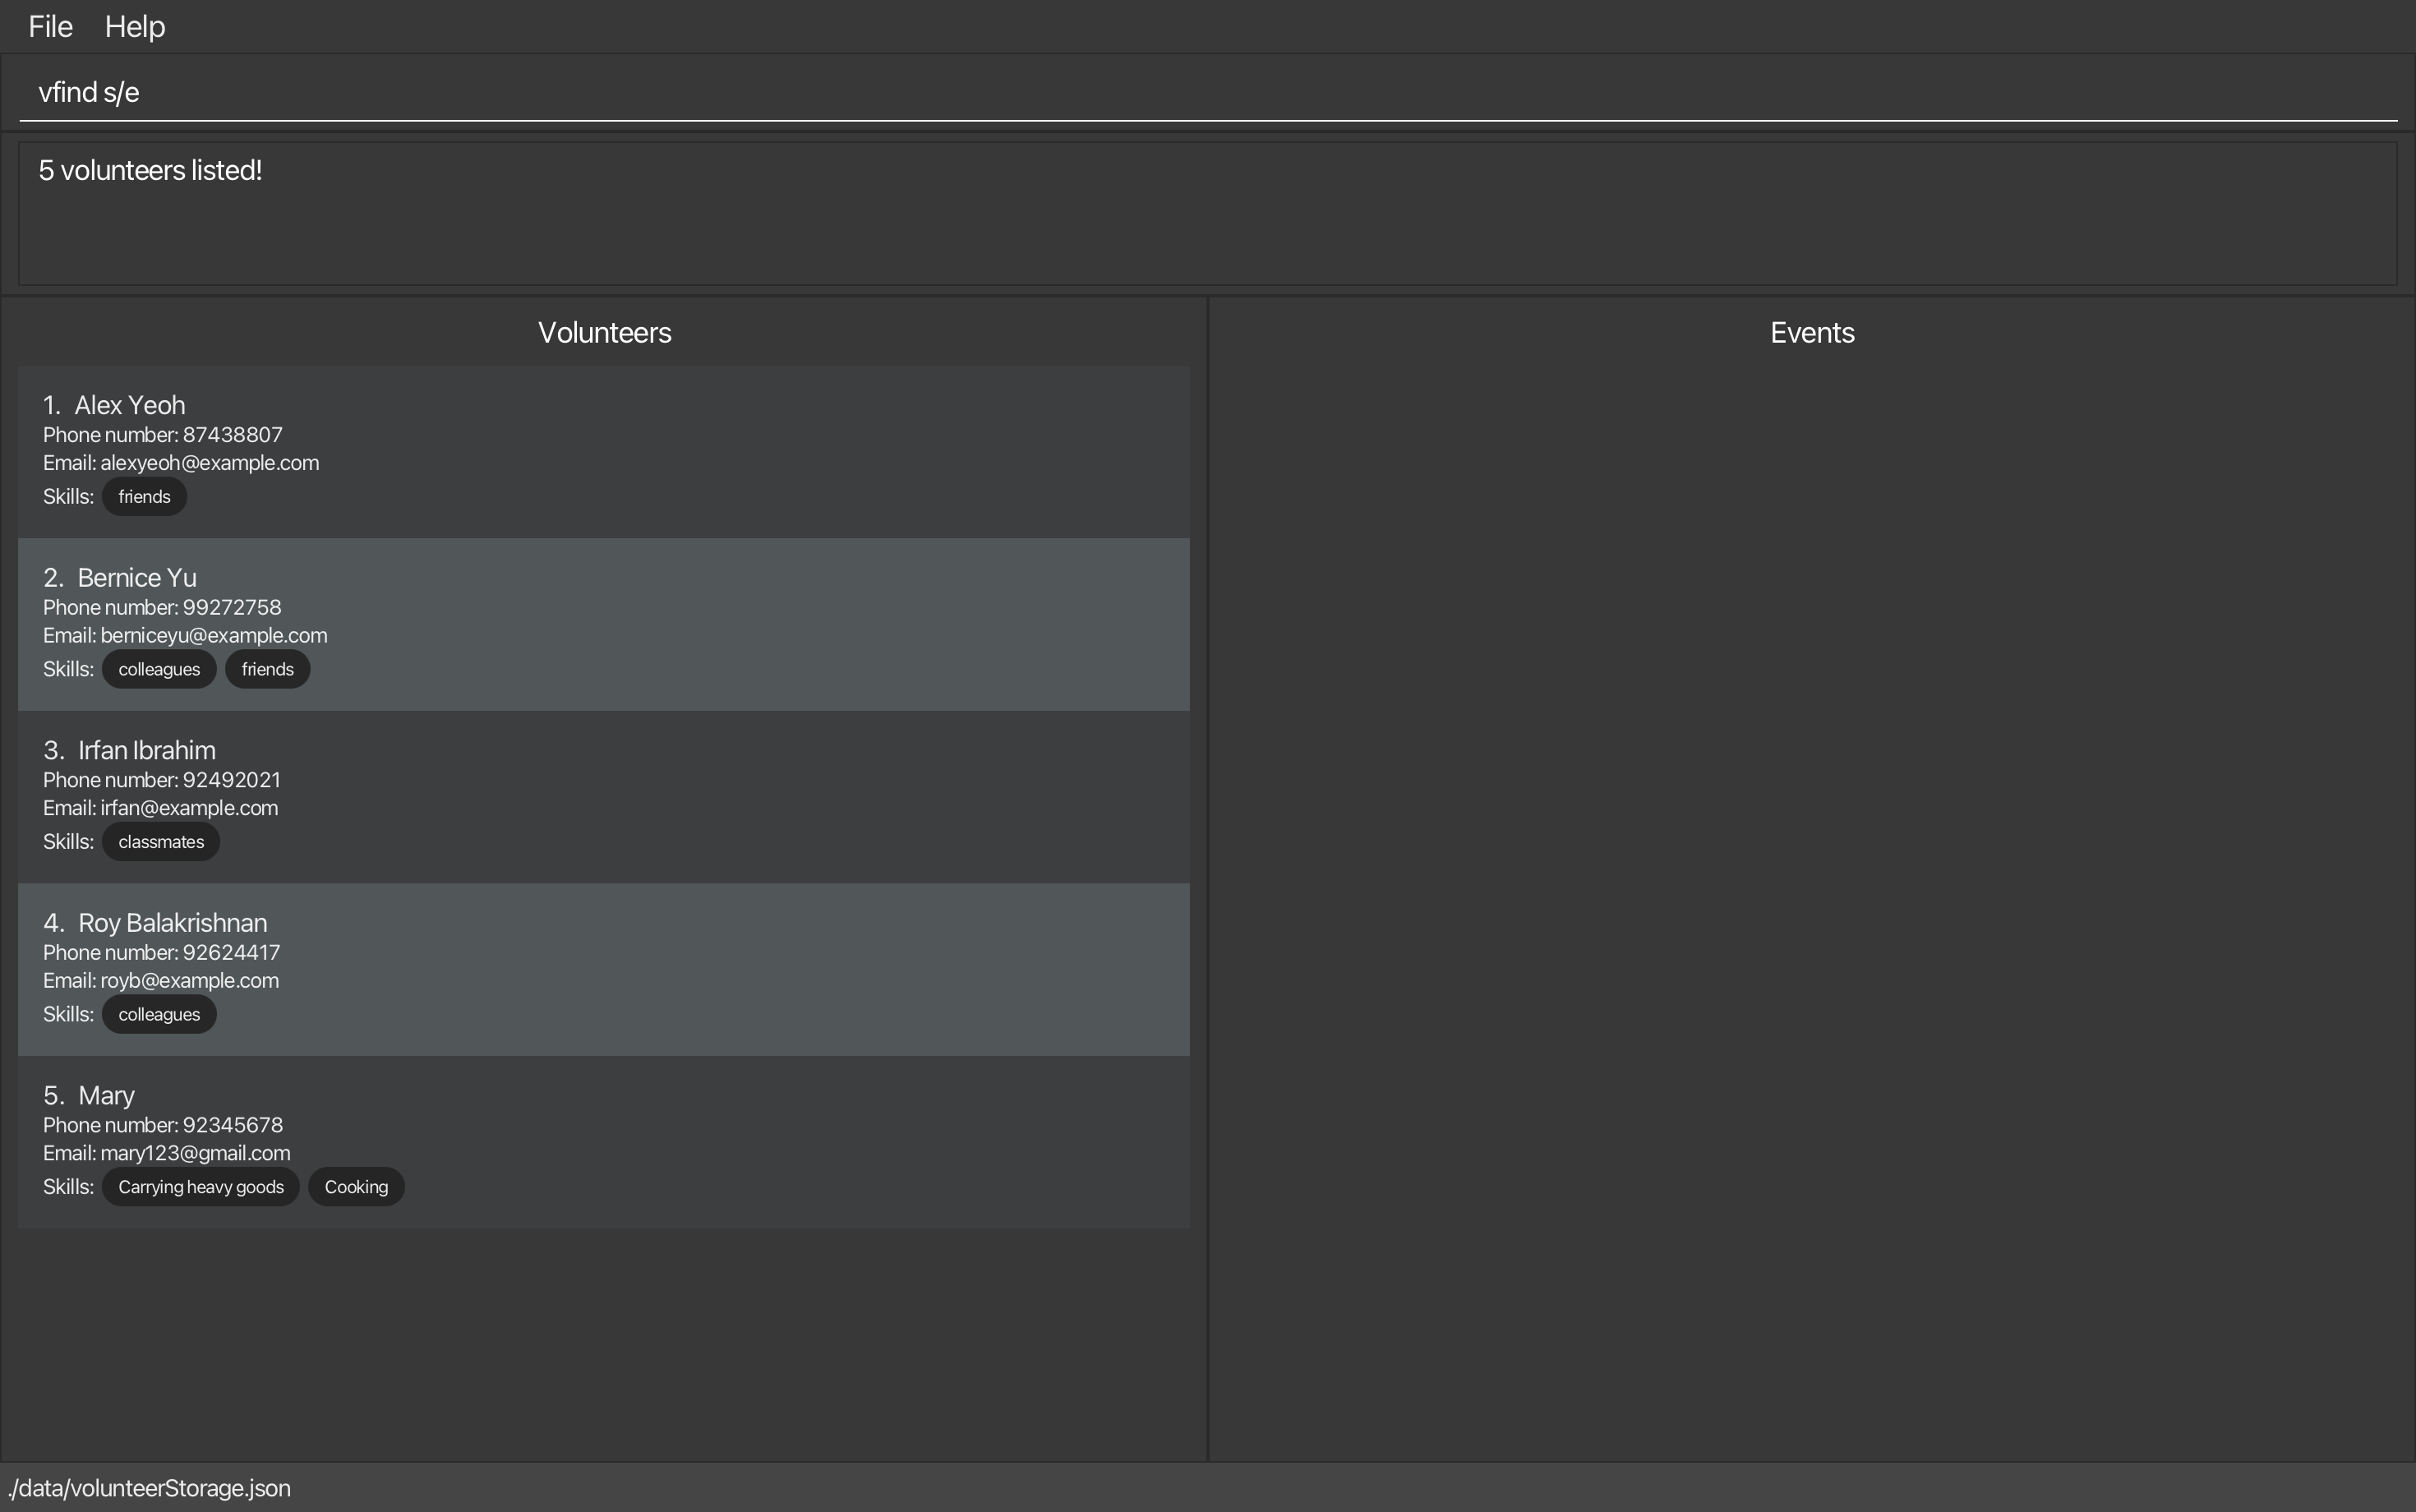Click the volunteerStorage.json status bar path
This screenshot has height=1512, width=2416.
point(150,1488)
